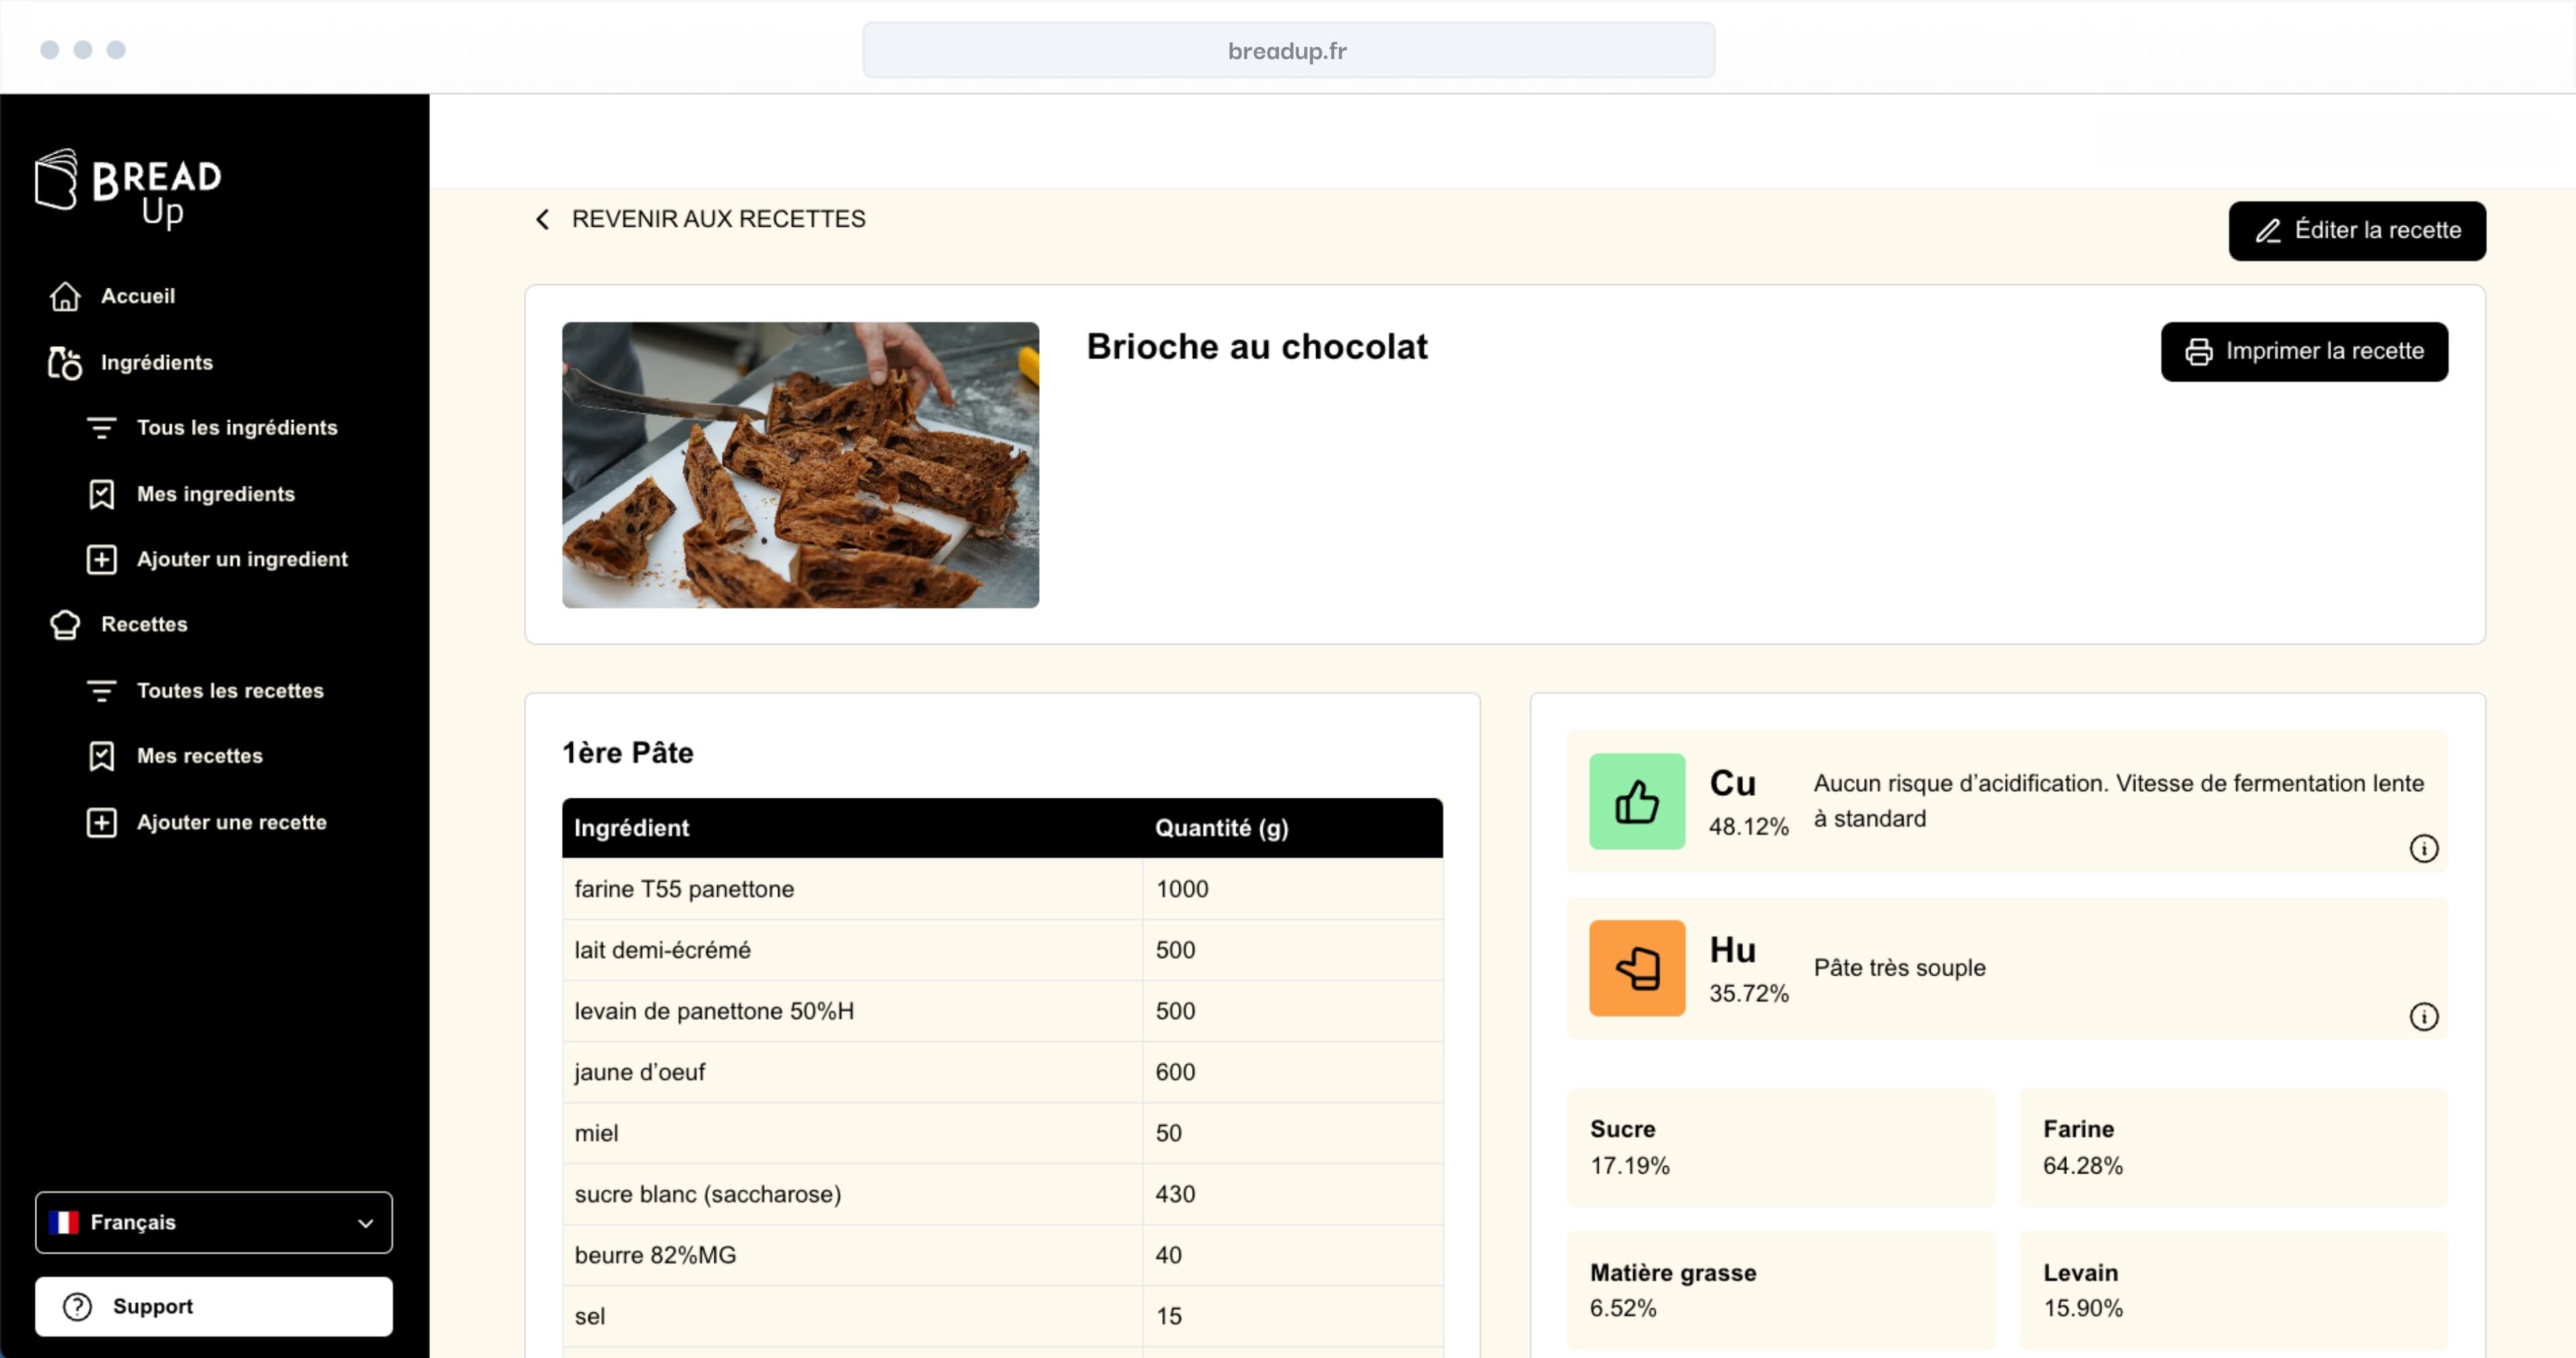Image resolution: width=2576 pixels, height=1358 pixels.
Task: Click bookmark icon beside Mes ingredients
Action: pyautogui.click(x=101, y=494)
